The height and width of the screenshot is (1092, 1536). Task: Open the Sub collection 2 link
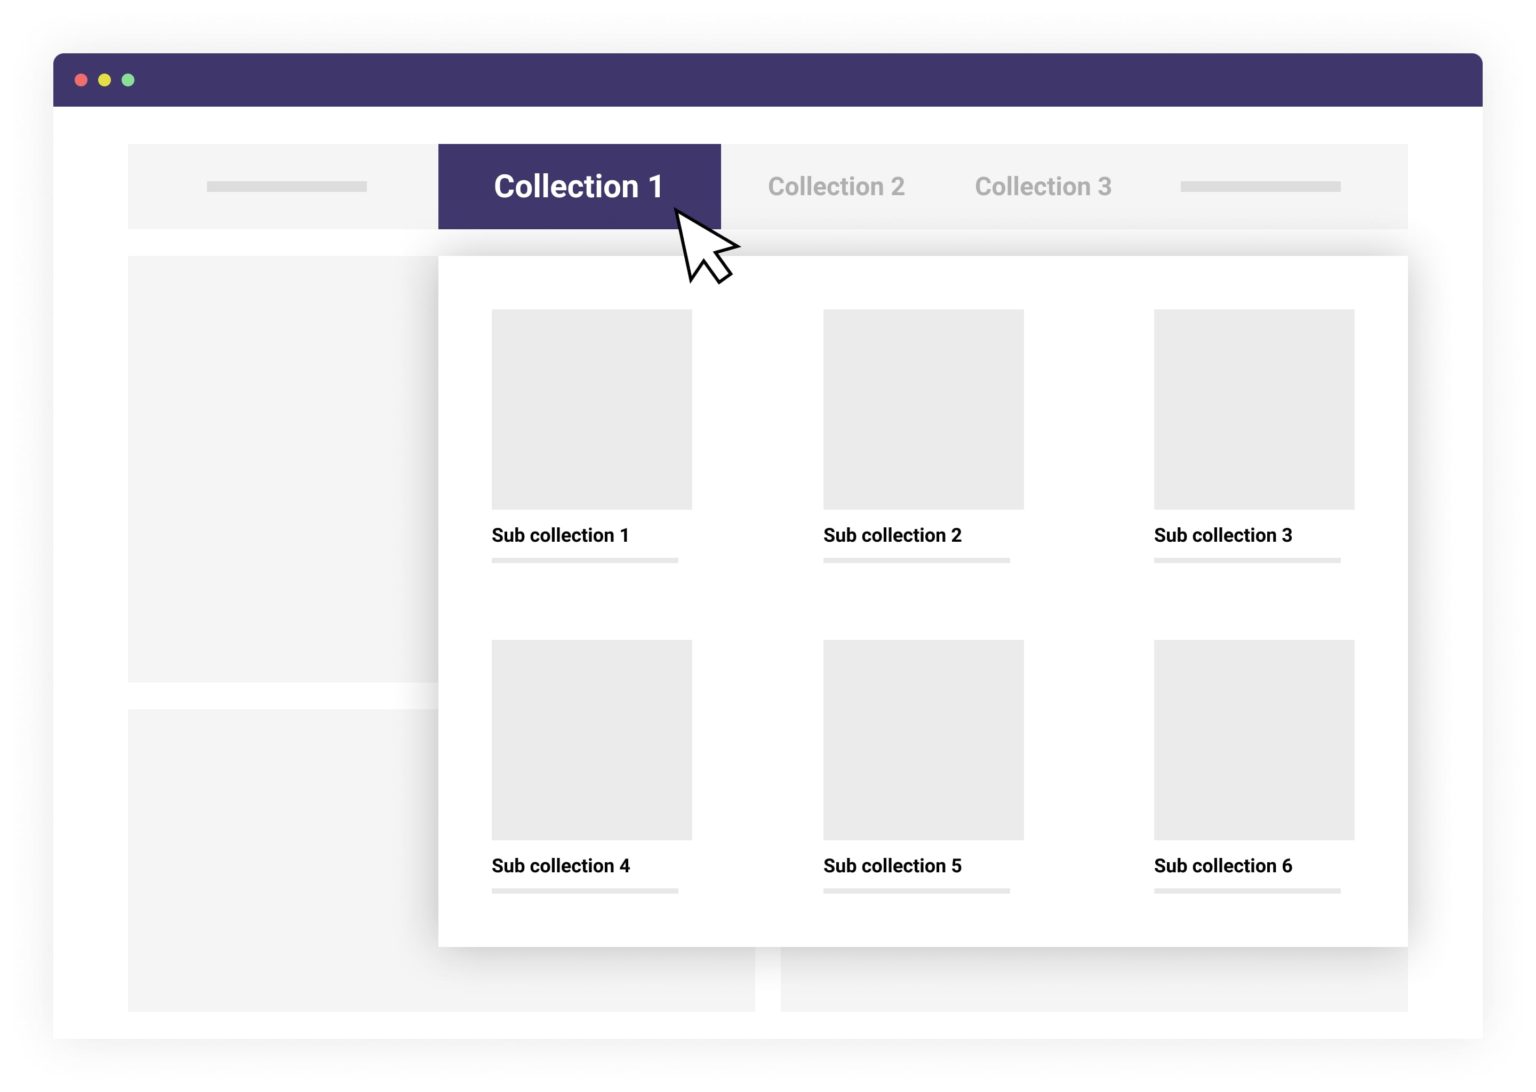(x=892, y=535)
